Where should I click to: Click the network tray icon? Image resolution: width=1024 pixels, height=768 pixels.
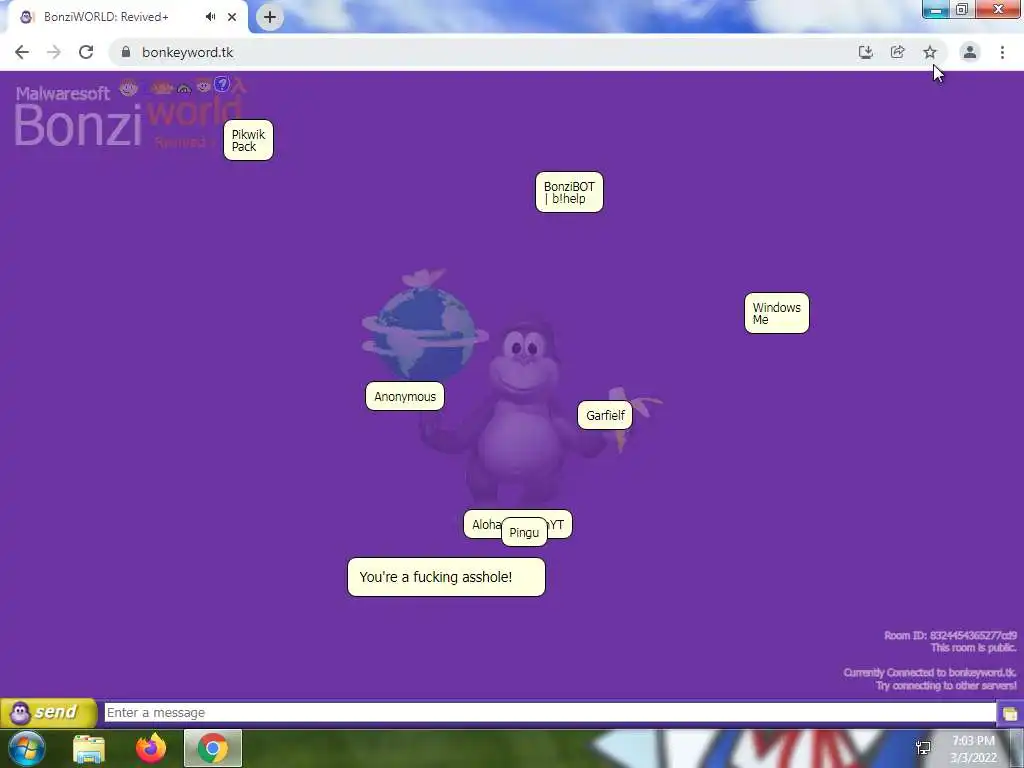(x=923, y=748)
